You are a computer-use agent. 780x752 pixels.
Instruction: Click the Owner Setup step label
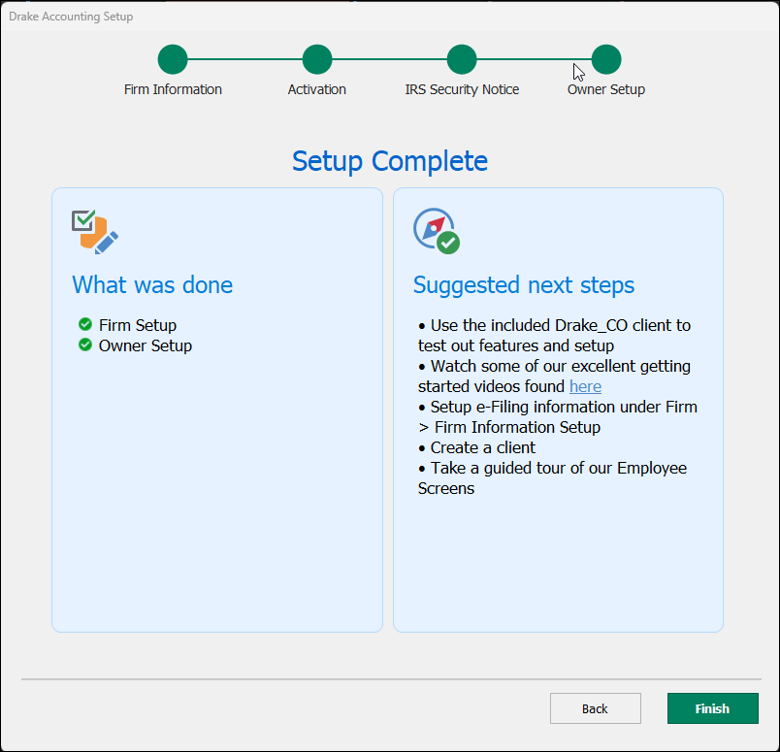click(x=606, y=89)
